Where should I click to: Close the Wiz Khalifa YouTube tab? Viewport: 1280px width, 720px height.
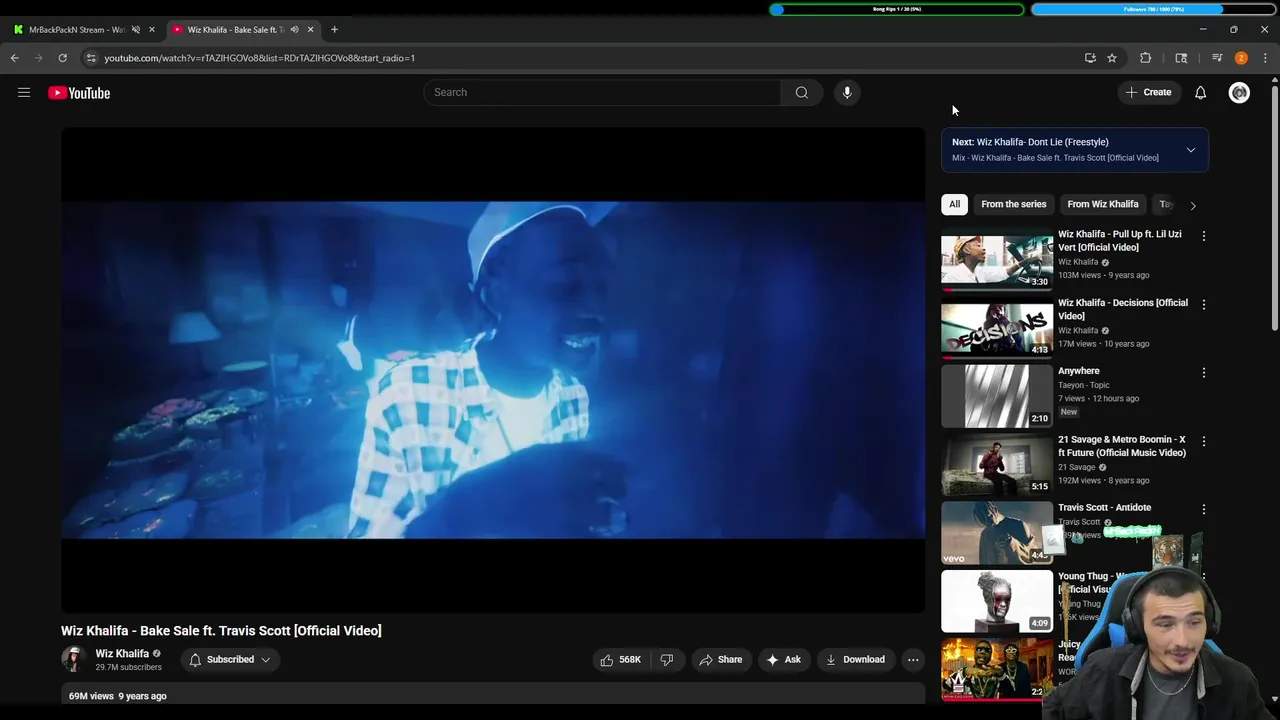point(310,30)
